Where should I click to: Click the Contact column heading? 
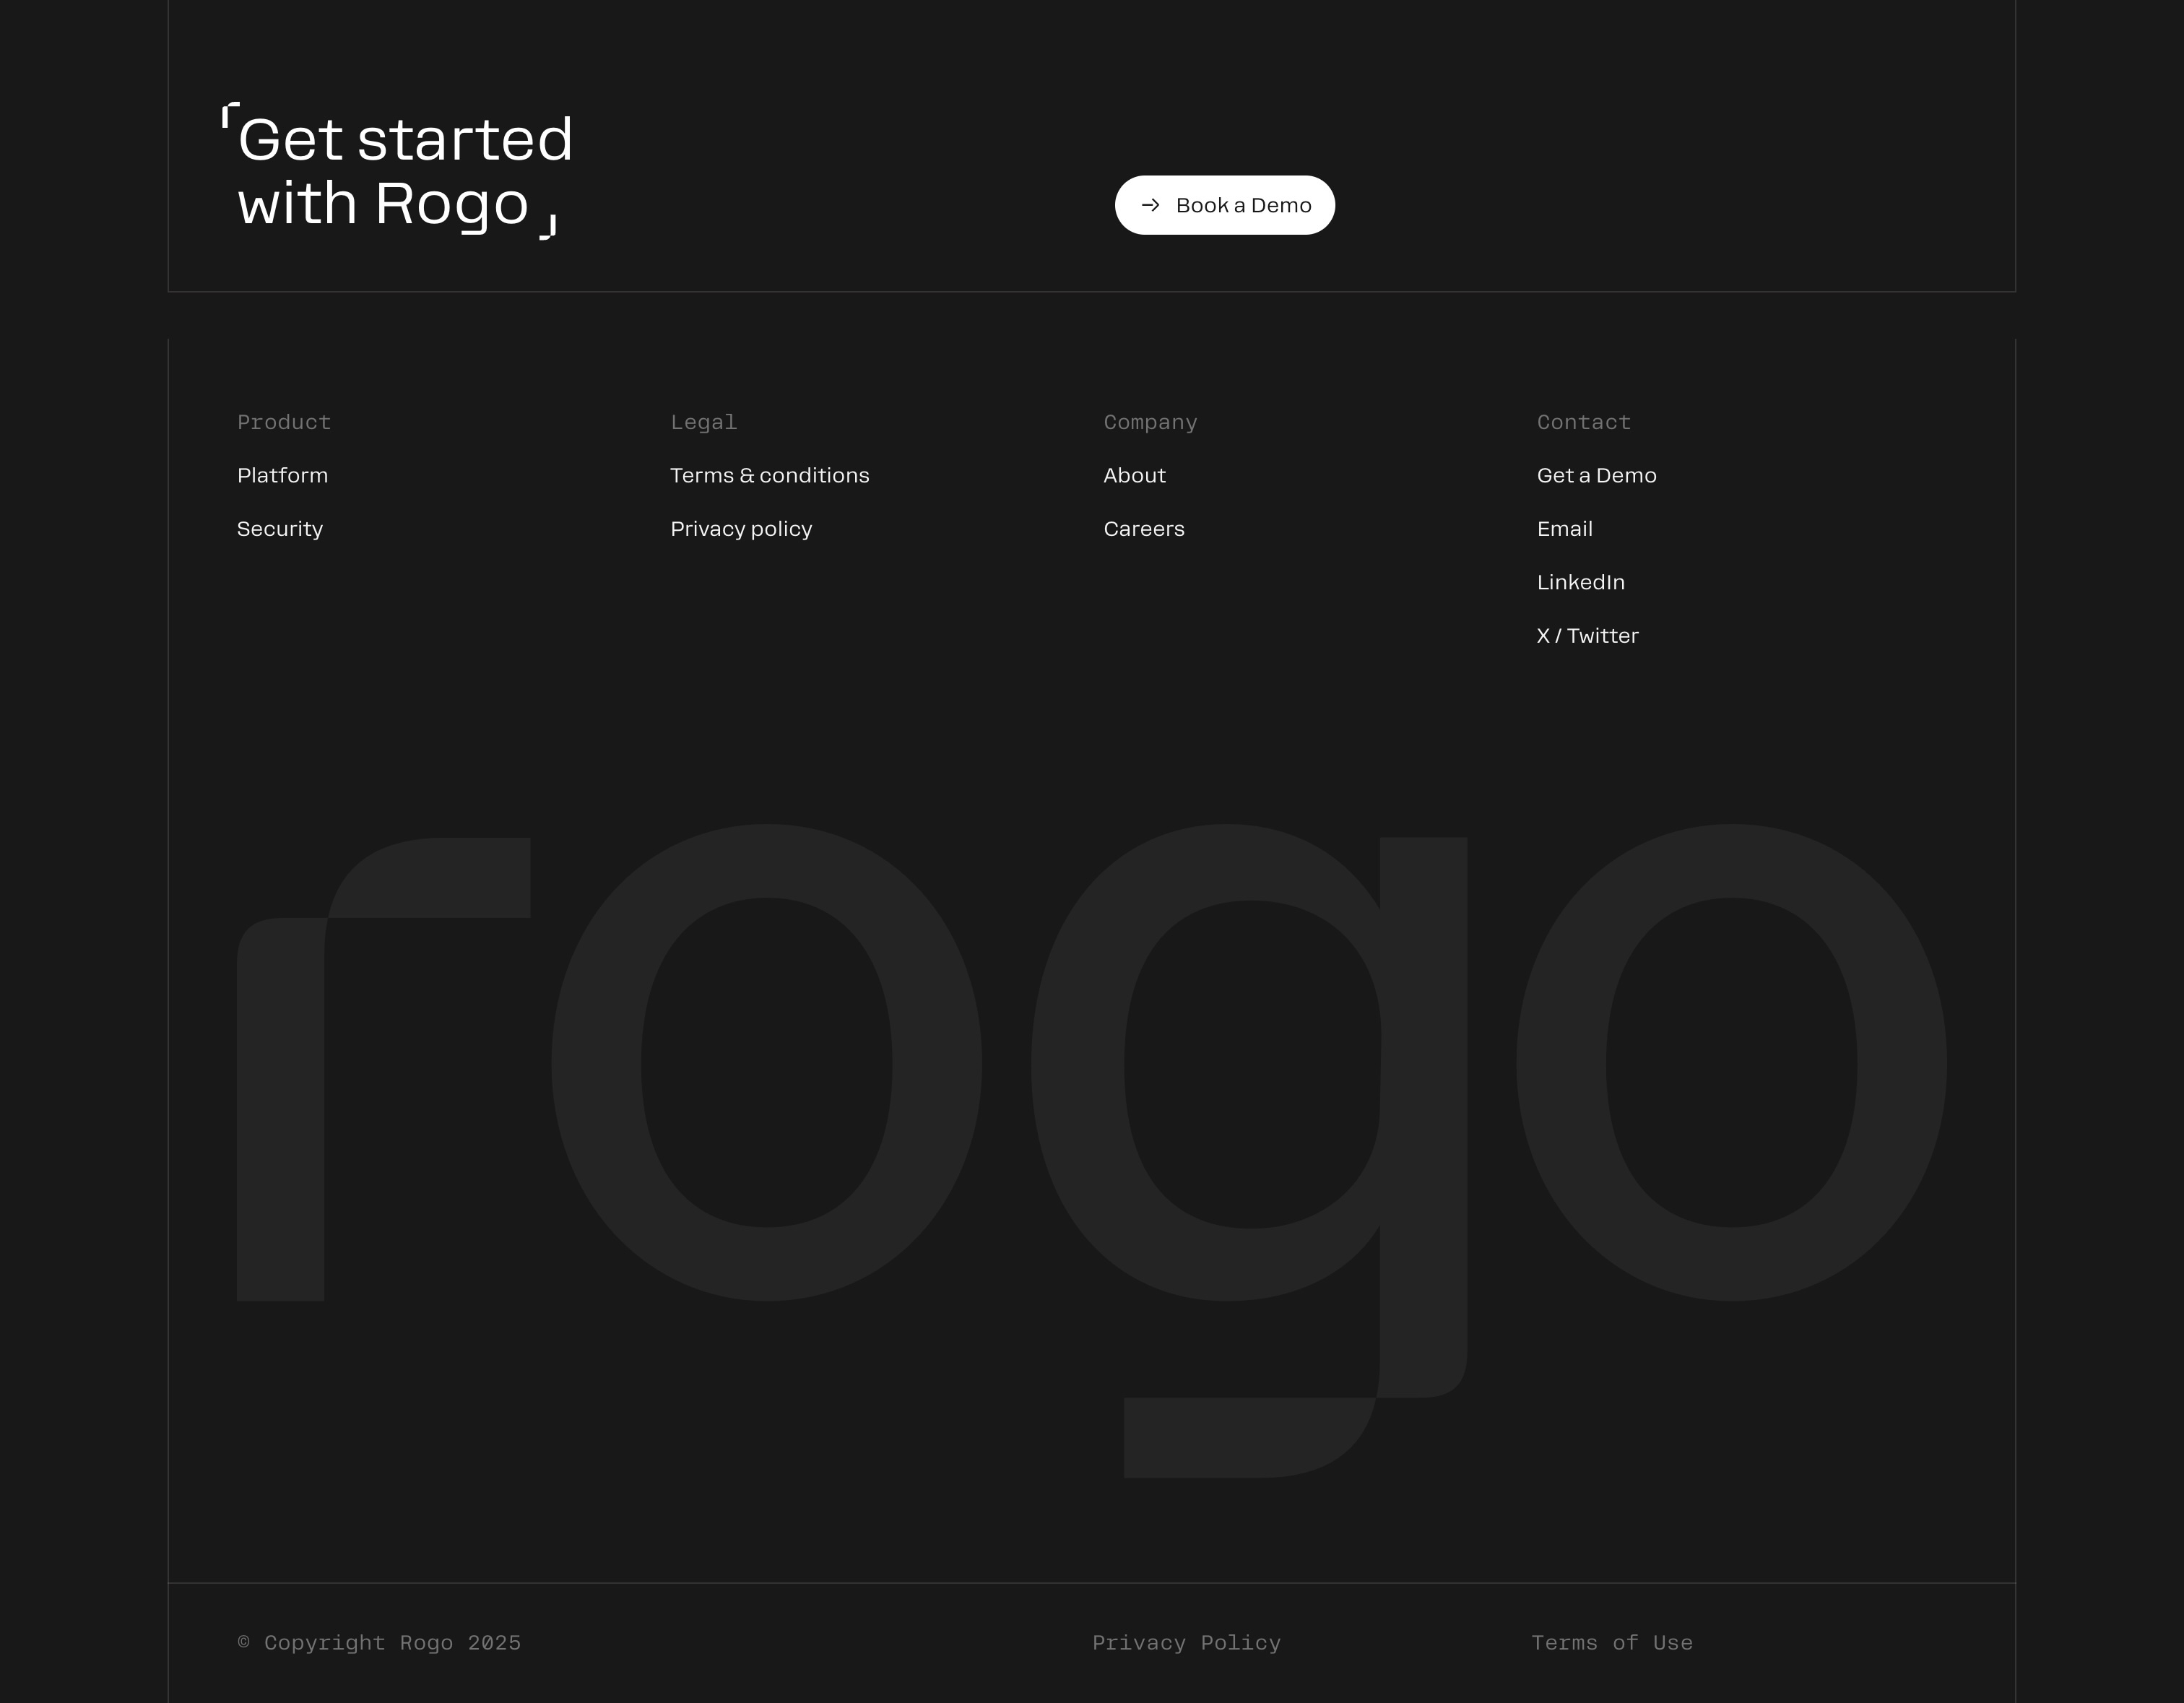(1584, 422)
